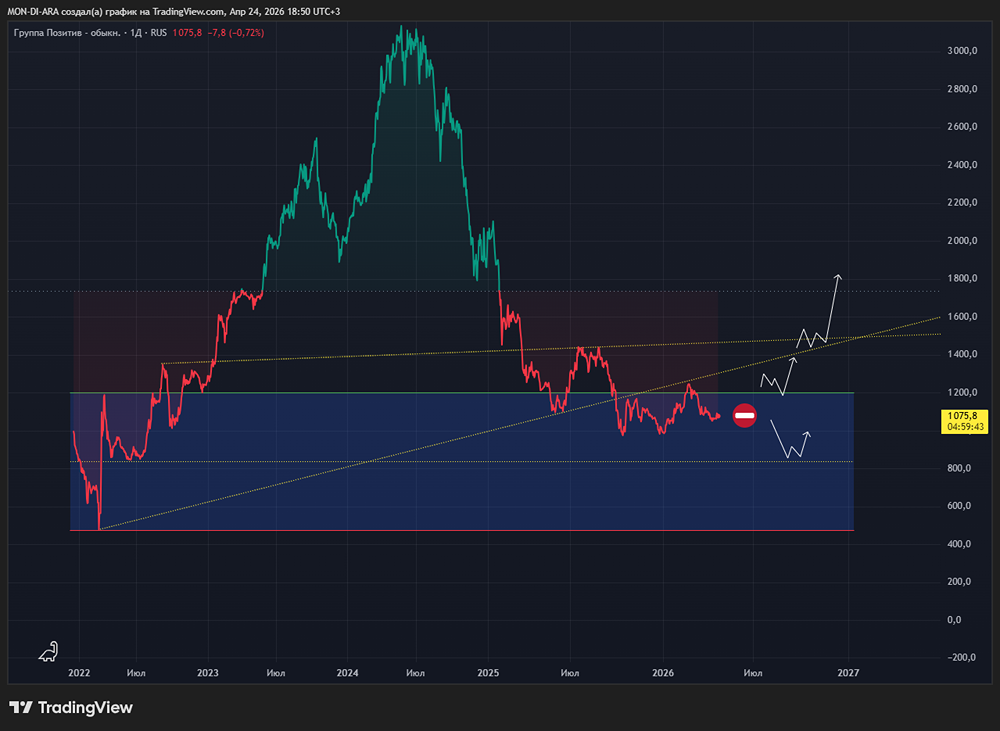The image size is (1000, 731).
Task: Click the yellow 1075,8 price tag on axis
Action: click(x=964, y=421)
